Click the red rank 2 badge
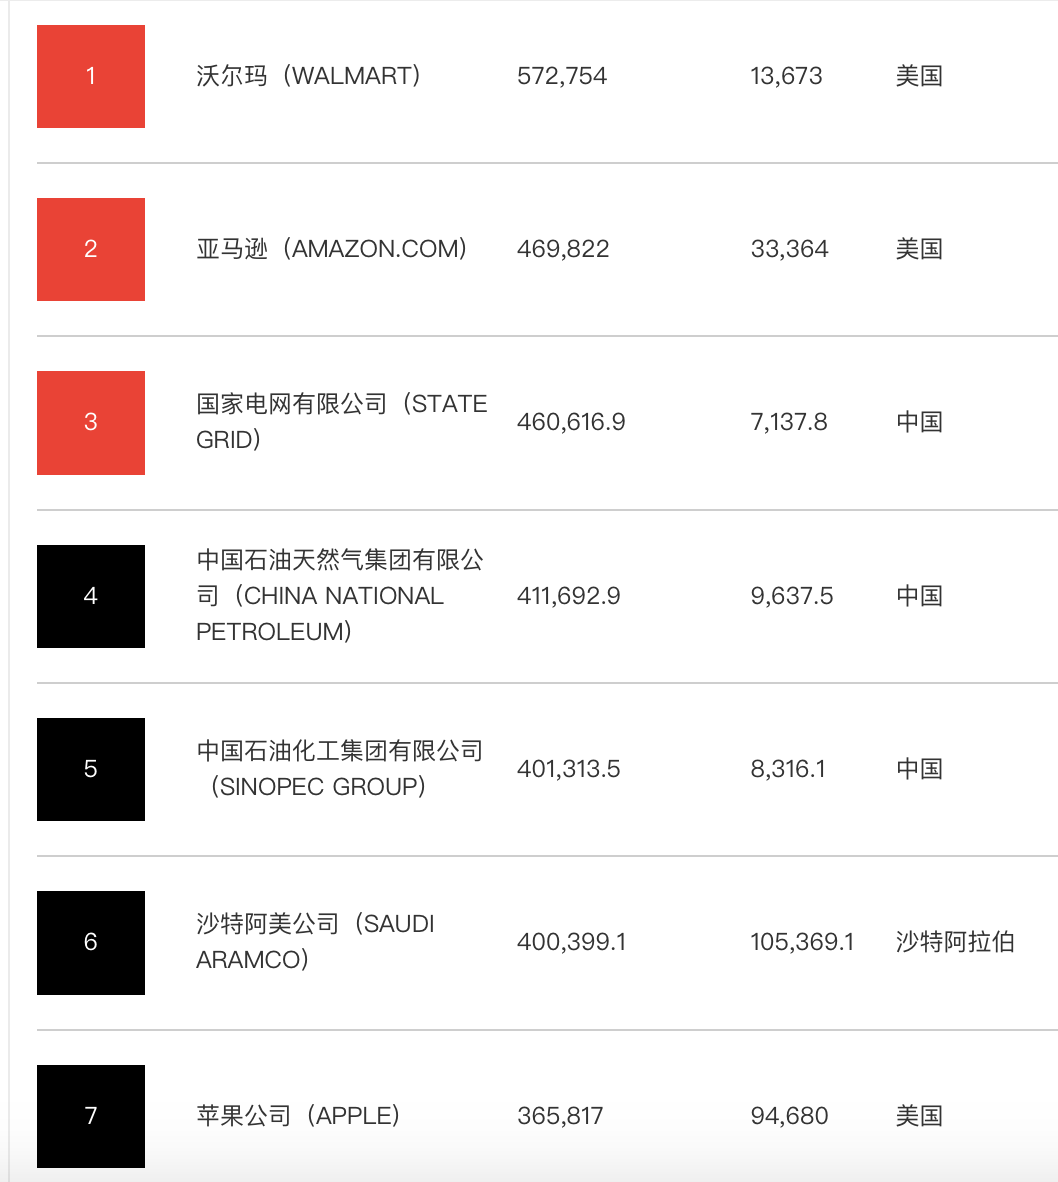The width and height of the screenshot is (1058, 1182). pos(91,249)
